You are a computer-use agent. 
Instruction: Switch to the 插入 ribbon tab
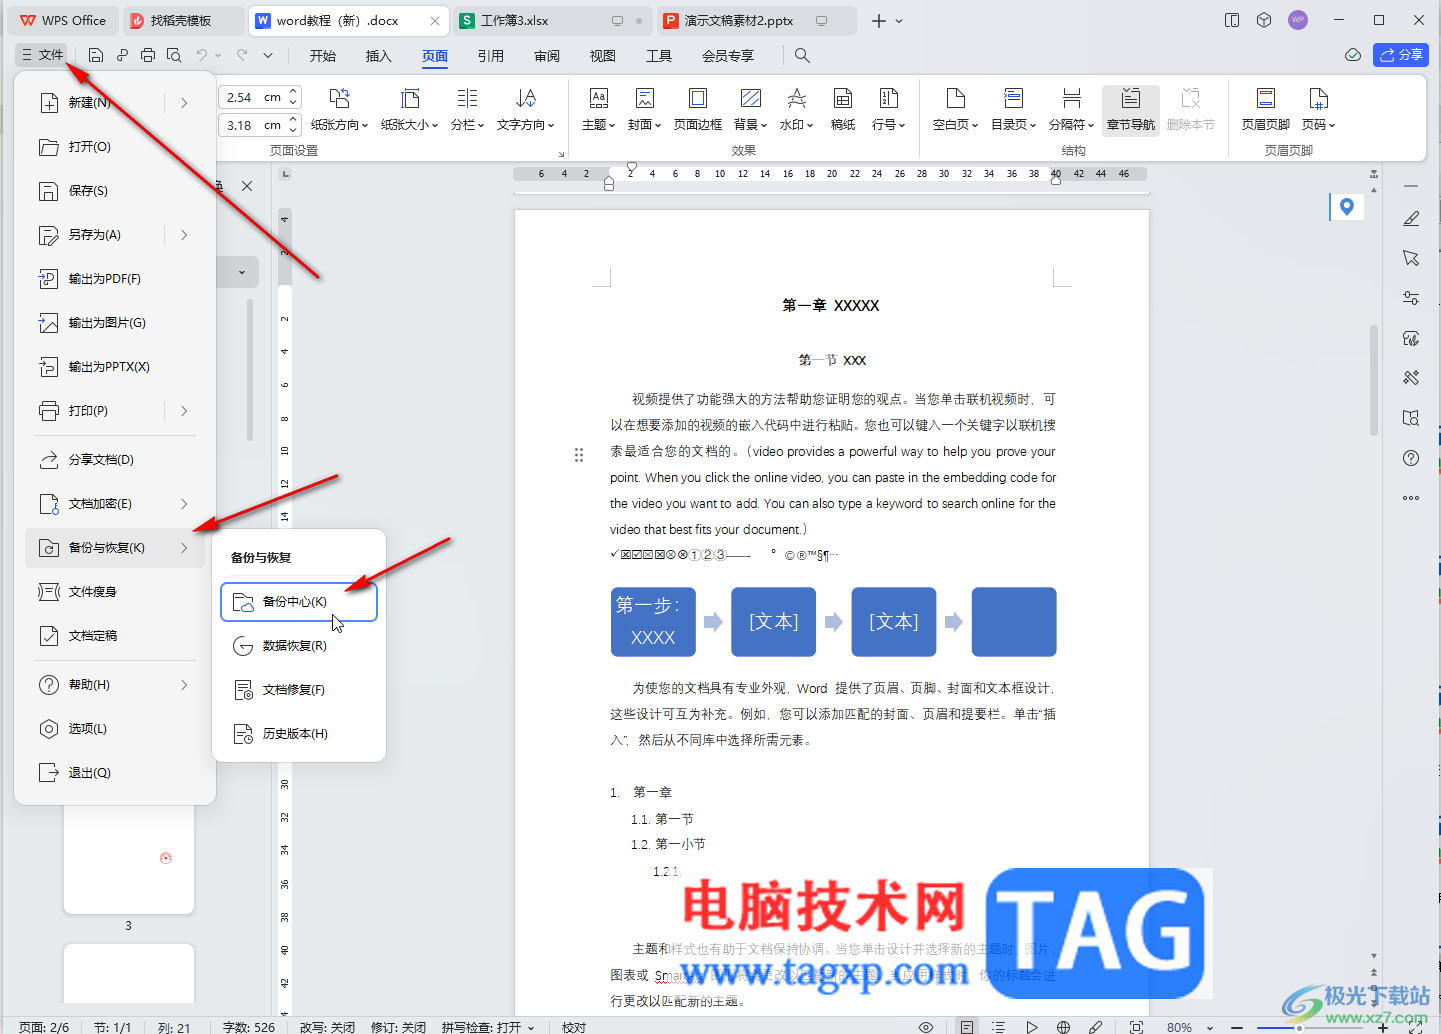click(x=379, y=56)
